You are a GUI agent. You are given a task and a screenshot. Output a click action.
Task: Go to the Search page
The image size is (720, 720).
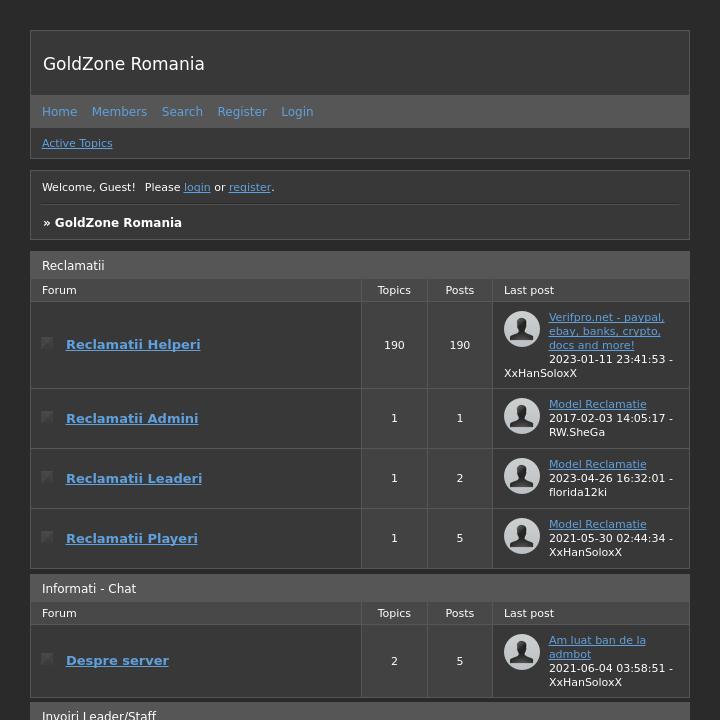click(x=182, y=112)
